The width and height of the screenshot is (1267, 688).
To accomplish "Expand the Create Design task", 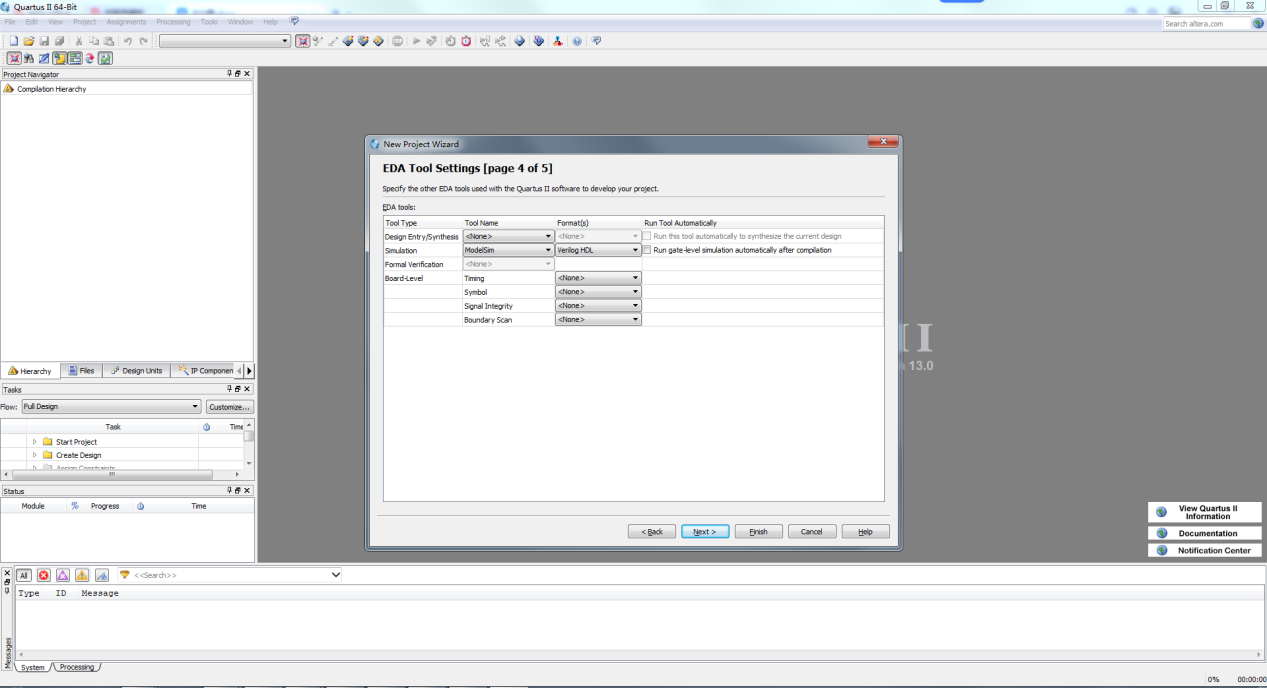I will point(35,455).
